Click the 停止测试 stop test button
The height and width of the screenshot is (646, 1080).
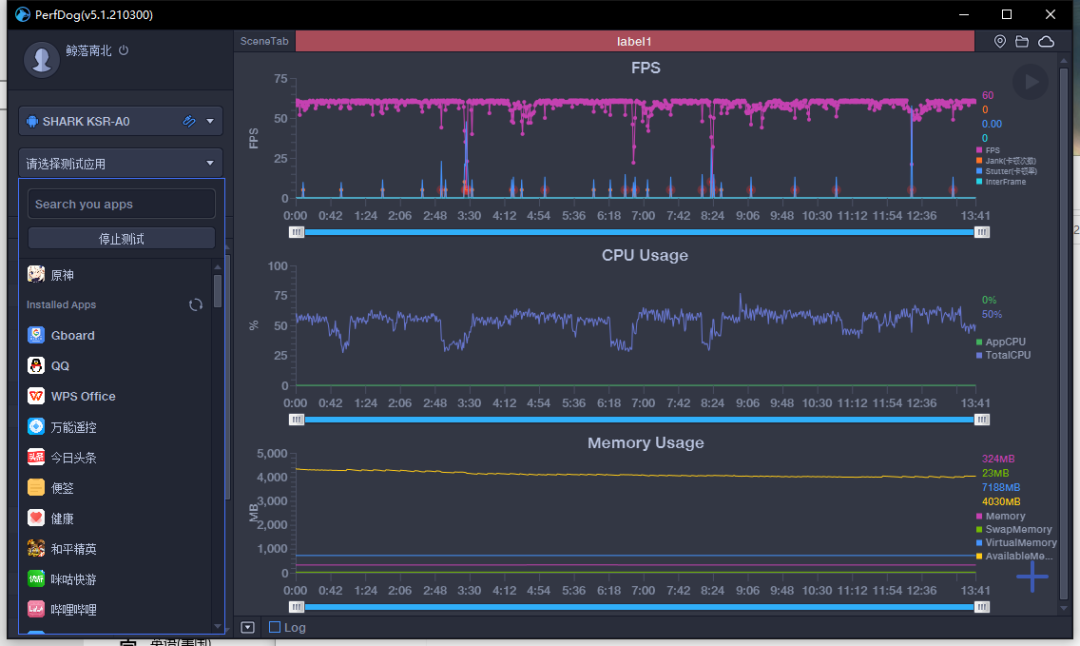(121, 238)
